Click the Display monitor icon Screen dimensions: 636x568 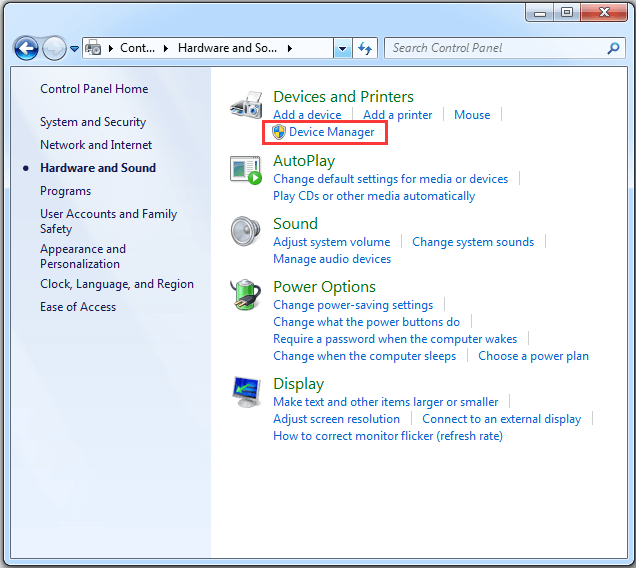click(247, 392)
